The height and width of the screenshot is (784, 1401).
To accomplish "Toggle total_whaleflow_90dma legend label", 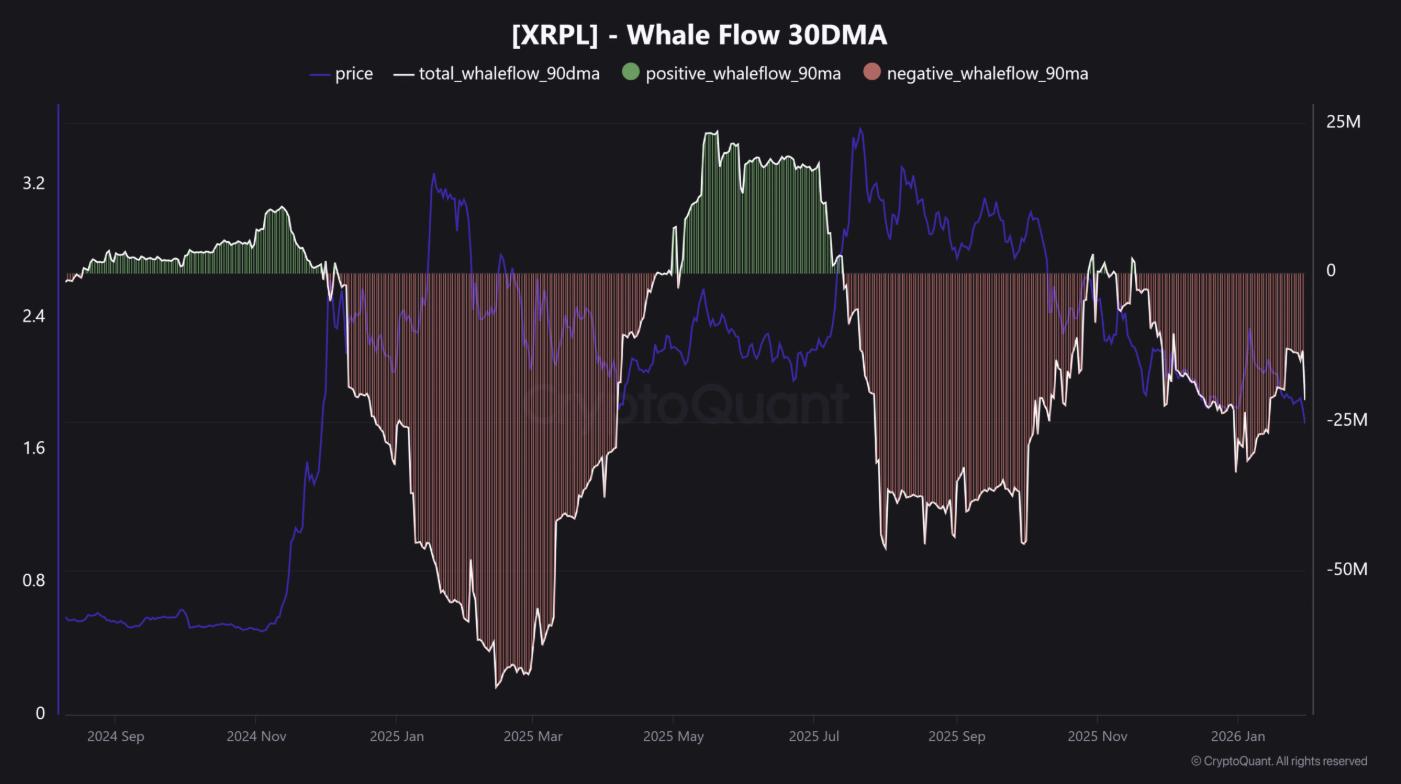I will click(x=509, y=74).
